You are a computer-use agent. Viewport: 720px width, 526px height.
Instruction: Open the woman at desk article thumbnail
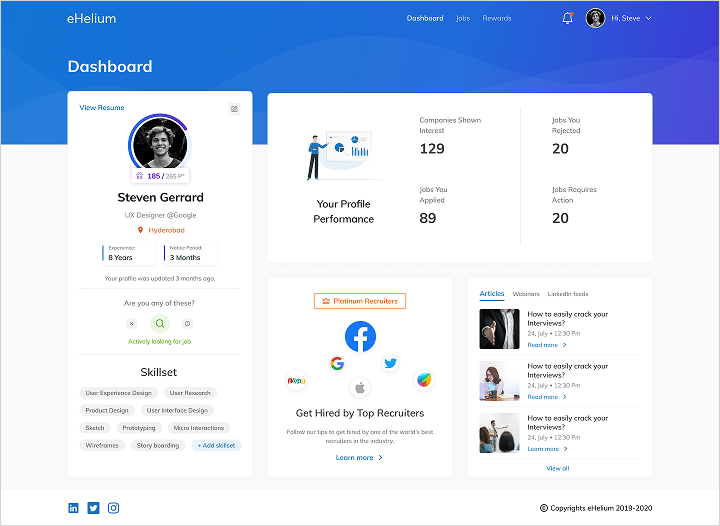pos(500,381)
